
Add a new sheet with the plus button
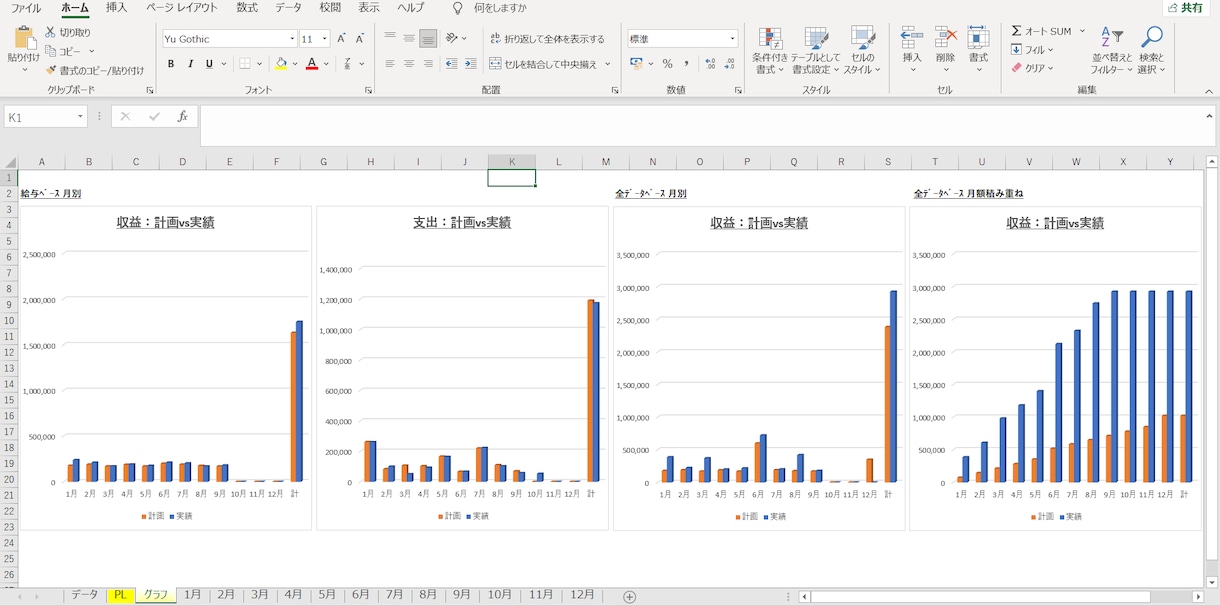tap(629, 596)
